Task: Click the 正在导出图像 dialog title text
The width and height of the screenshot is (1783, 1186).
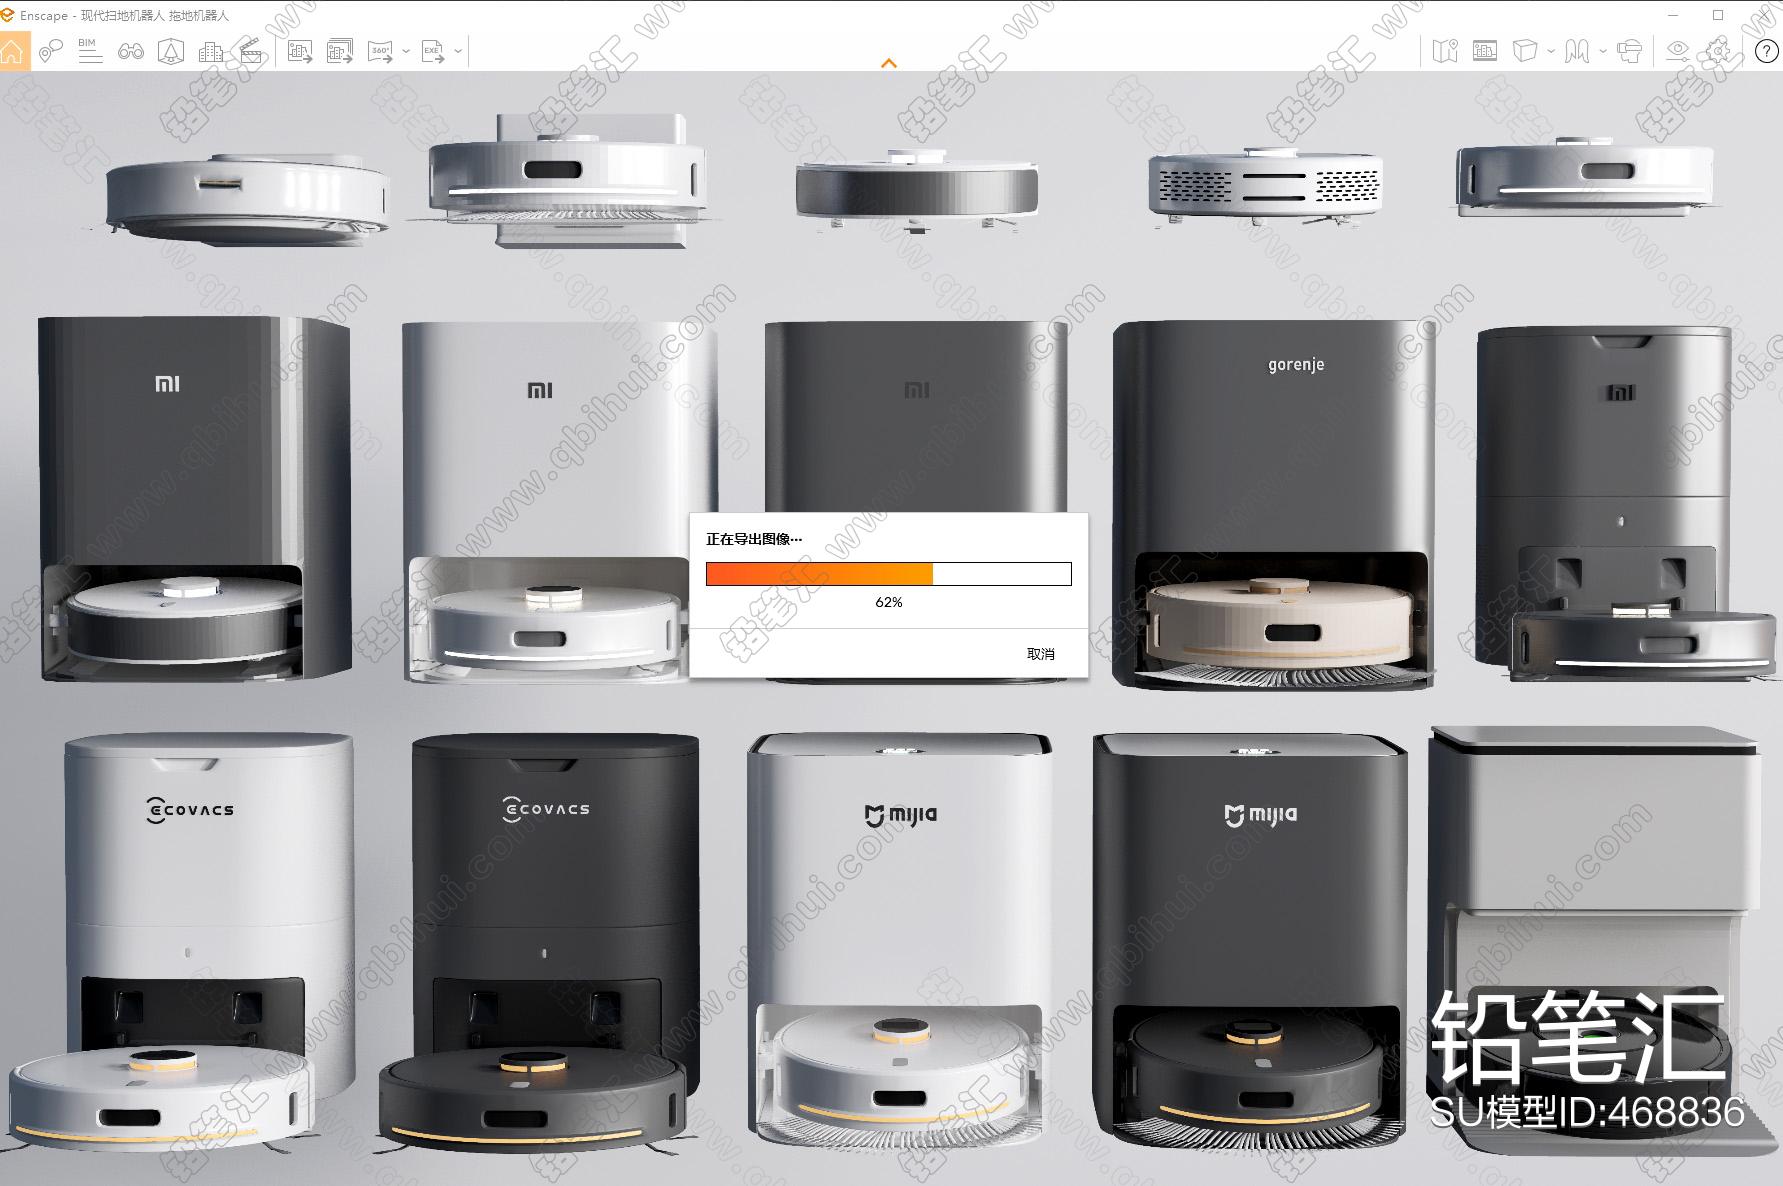Action: [754, 539]
